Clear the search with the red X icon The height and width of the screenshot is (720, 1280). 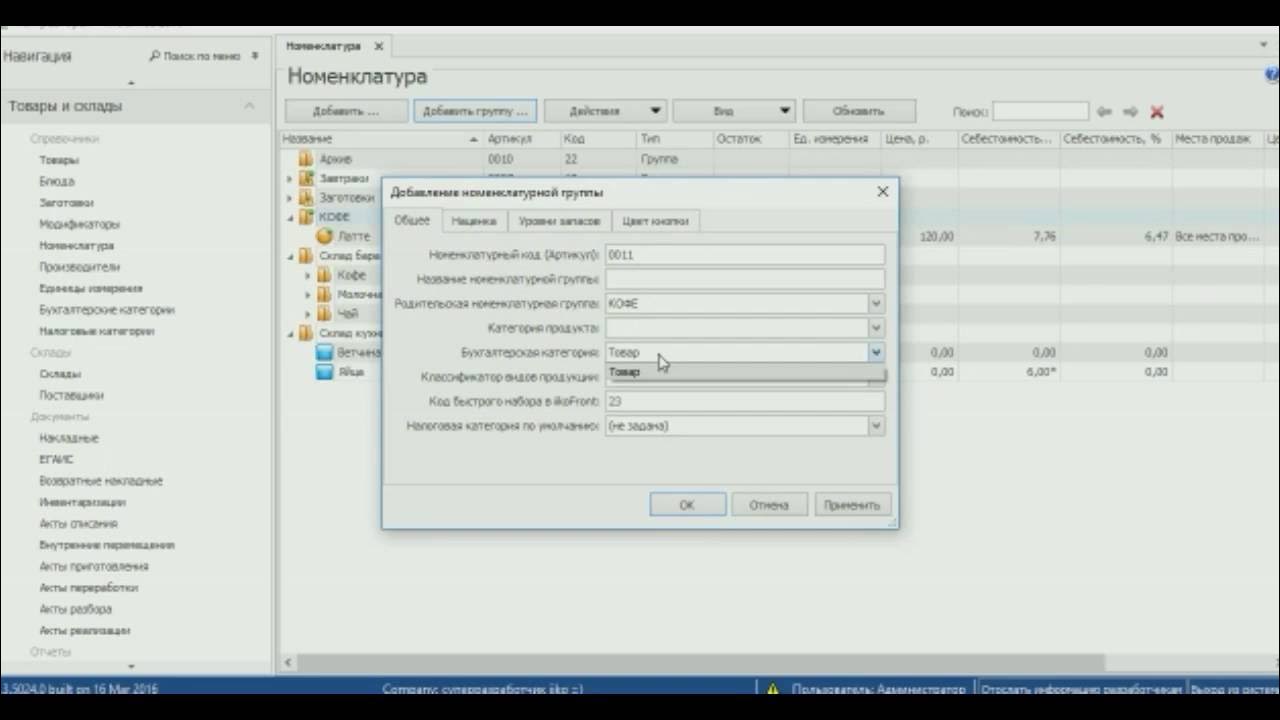point(1157,112)
